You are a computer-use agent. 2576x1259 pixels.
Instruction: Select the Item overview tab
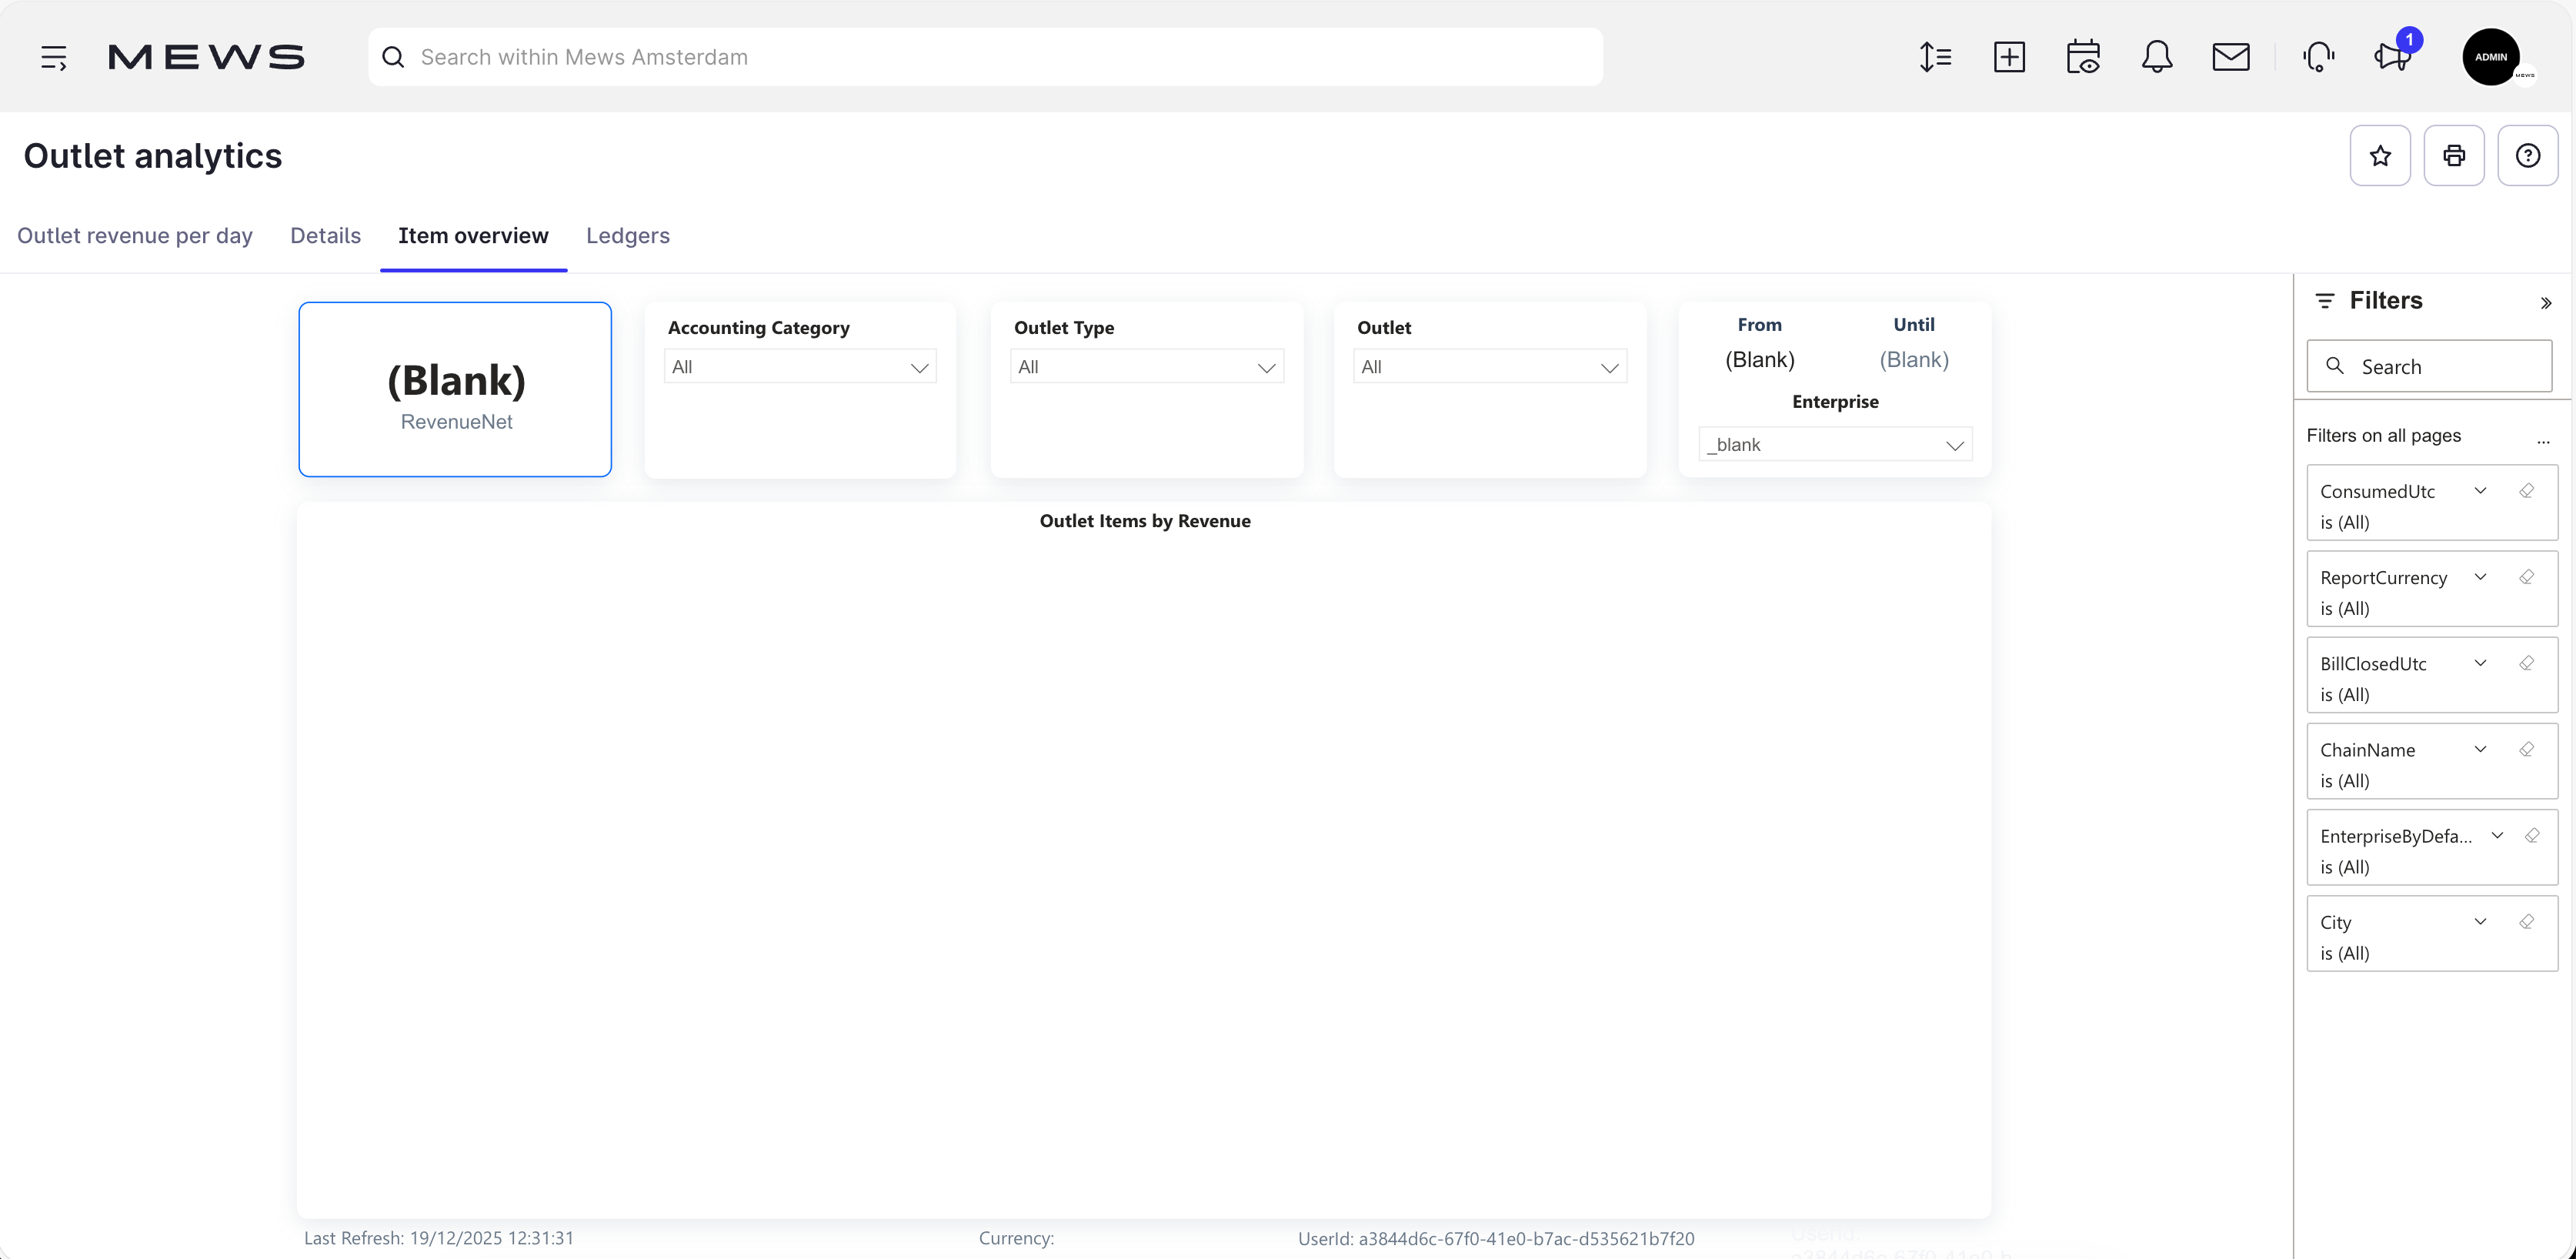point(473,236)
